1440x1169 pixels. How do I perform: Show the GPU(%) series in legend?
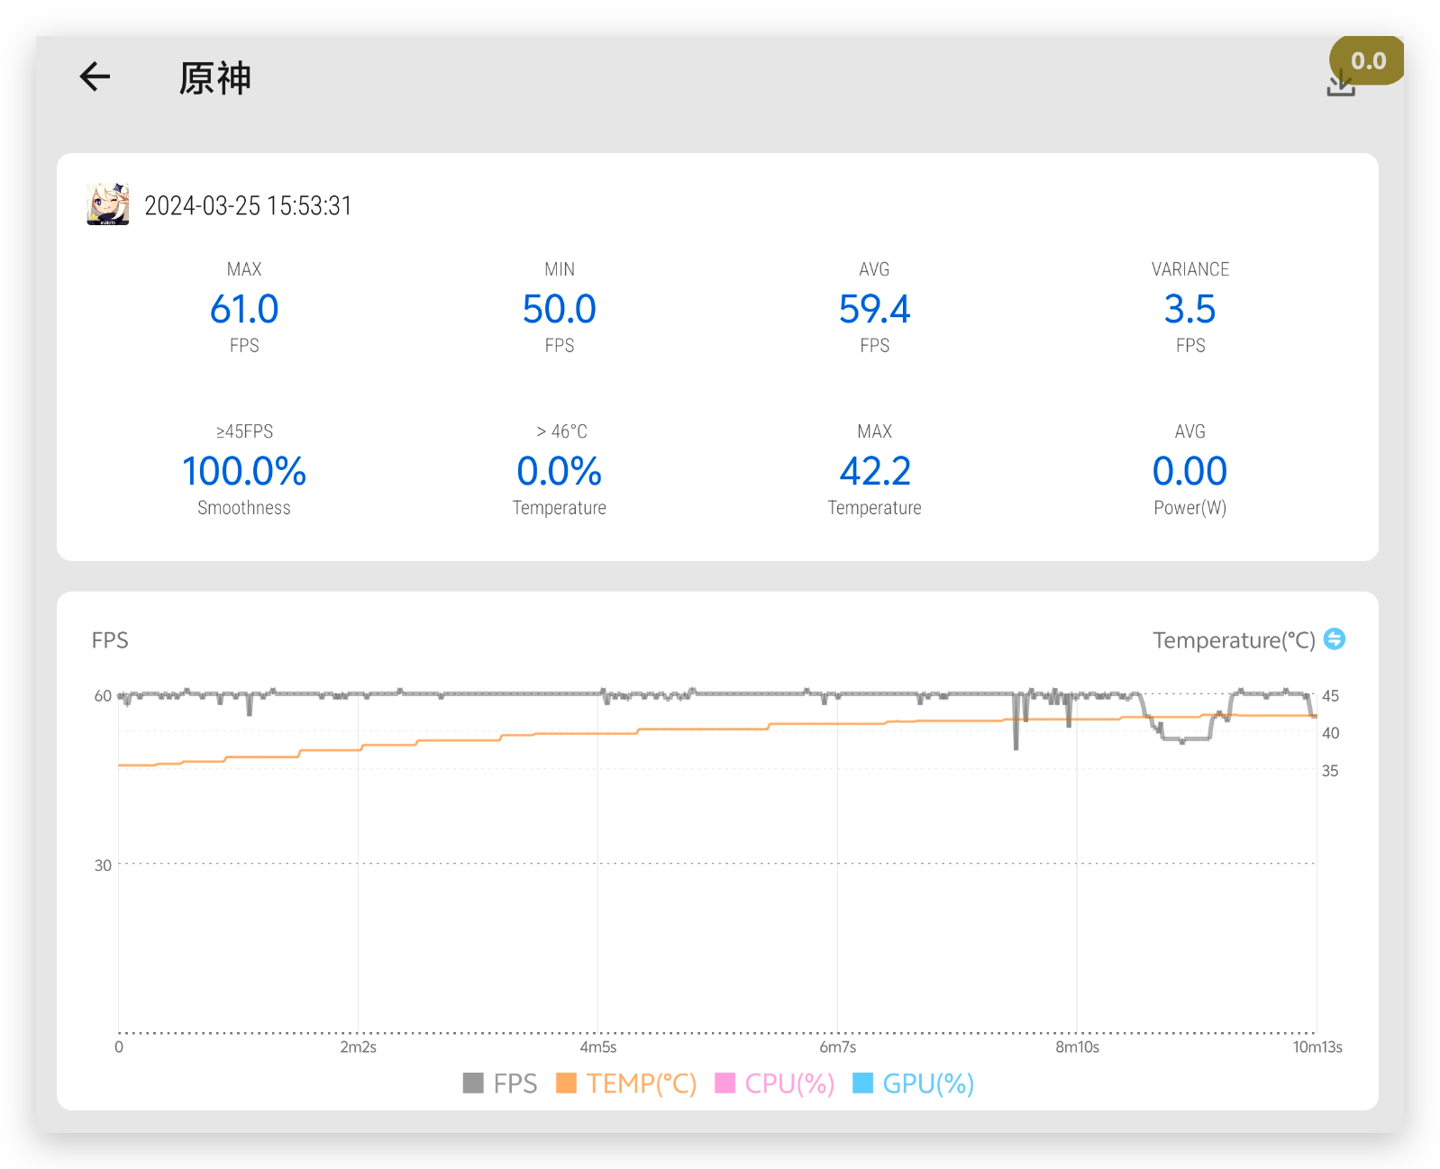pyautogui.click(x=914, y=1083)
